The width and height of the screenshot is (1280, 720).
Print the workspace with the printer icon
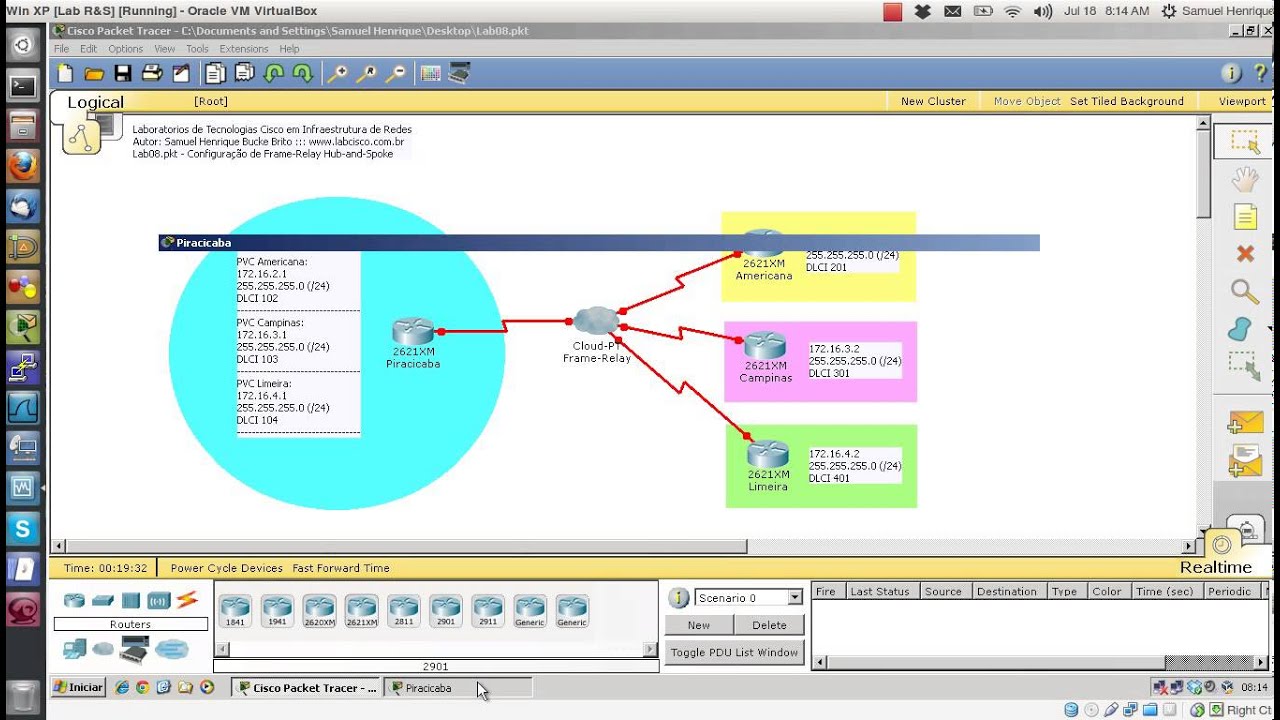tap(152, 73)
